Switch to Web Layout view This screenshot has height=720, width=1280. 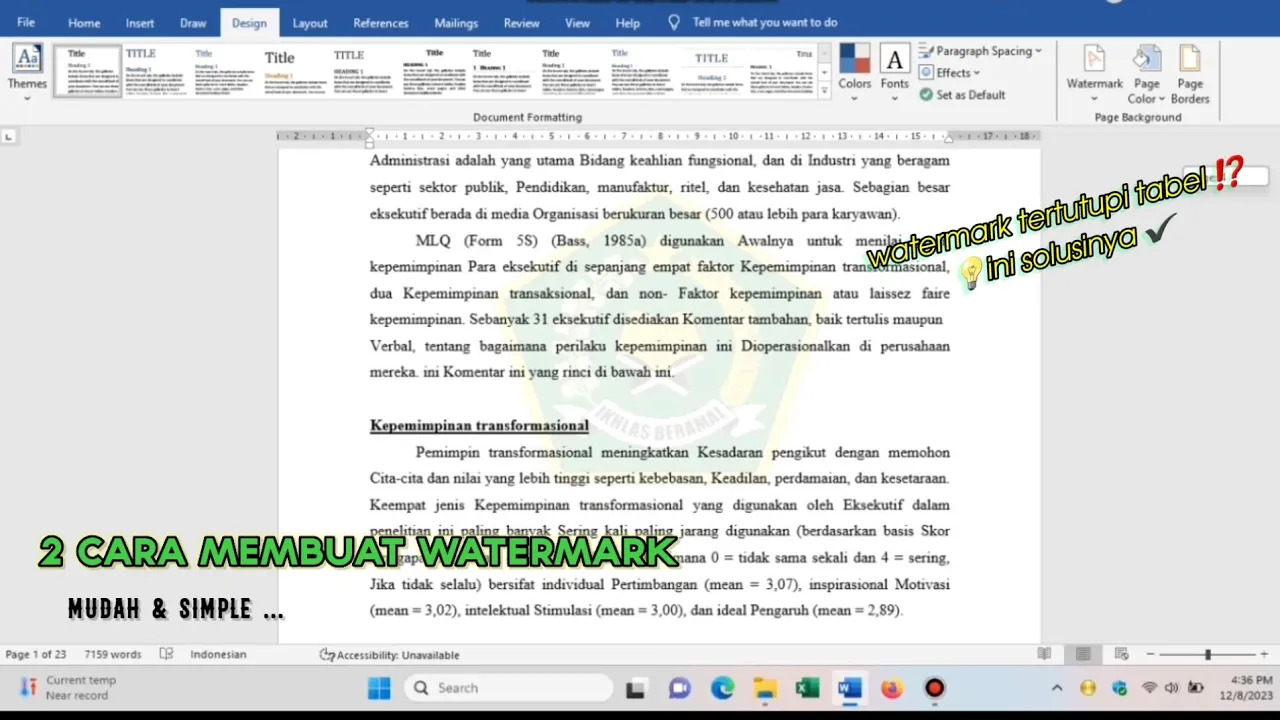coord(1121,654)
